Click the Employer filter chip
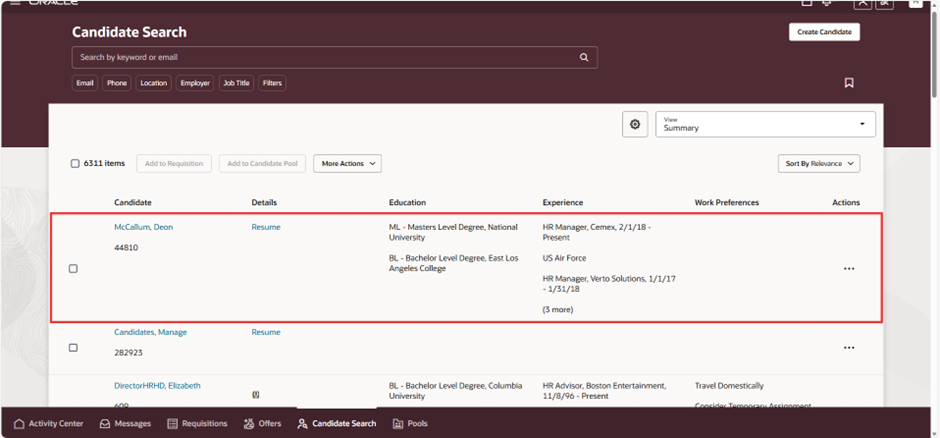Image resolution: width=940 pixels, height=438 pixels. [195, 83]
